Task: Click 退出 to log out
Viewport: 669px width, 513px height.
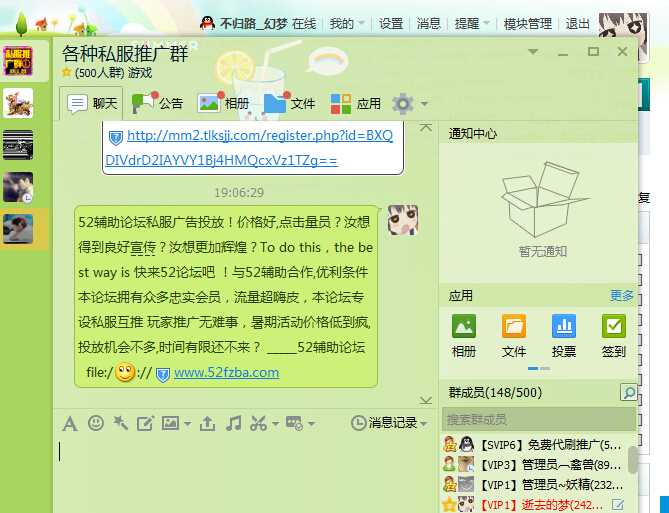Action: tap(577, 23)
